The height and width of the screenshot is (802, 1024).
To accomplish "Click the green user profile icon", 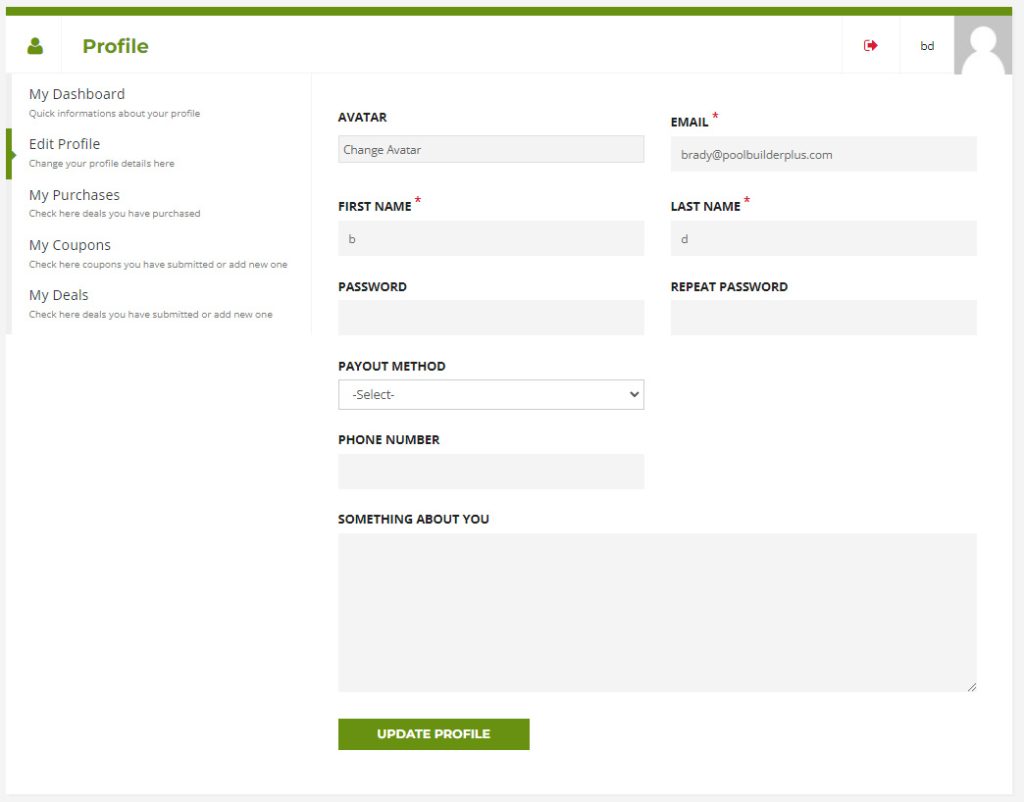I will click(35, 46).
